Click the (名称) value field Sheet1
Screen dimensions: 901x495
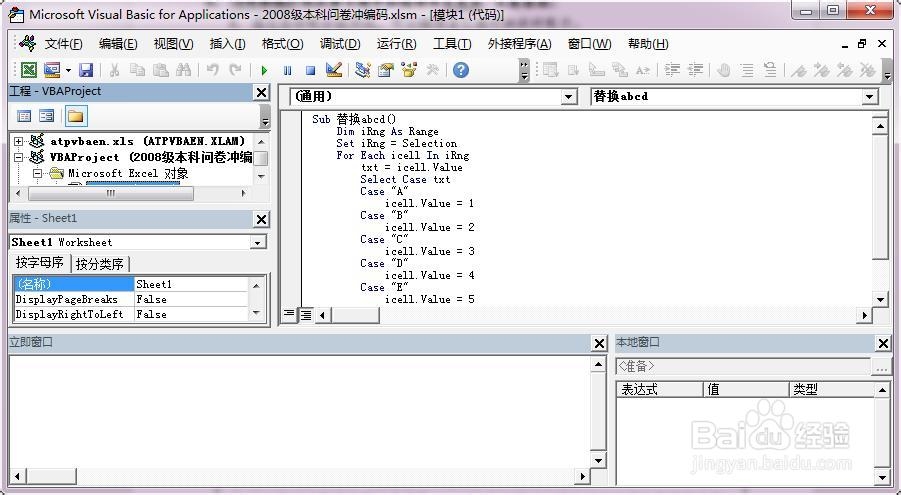point(191,284)
